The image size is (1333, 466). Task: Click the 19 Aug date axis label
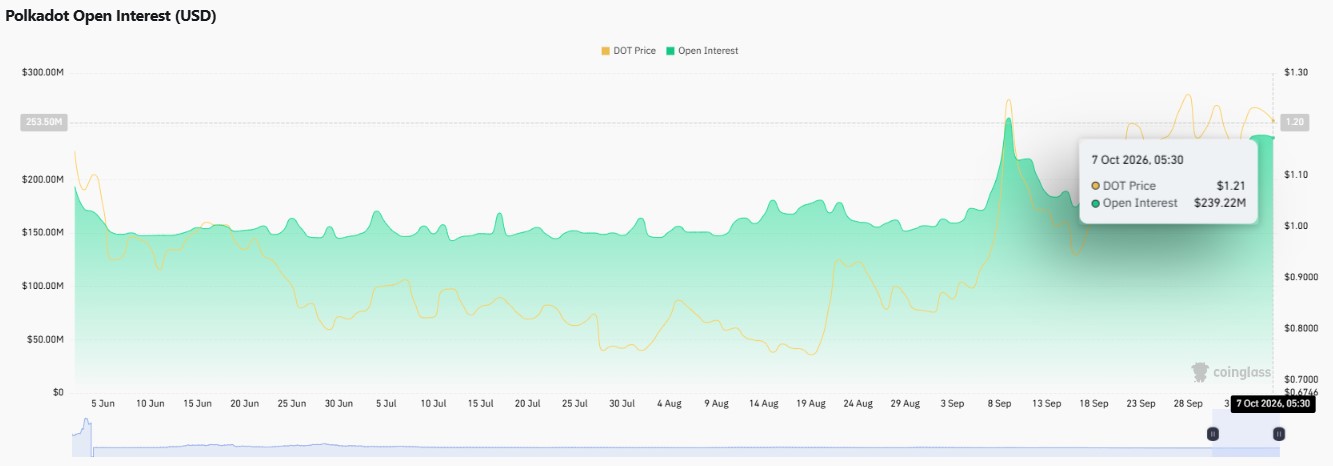811,404
